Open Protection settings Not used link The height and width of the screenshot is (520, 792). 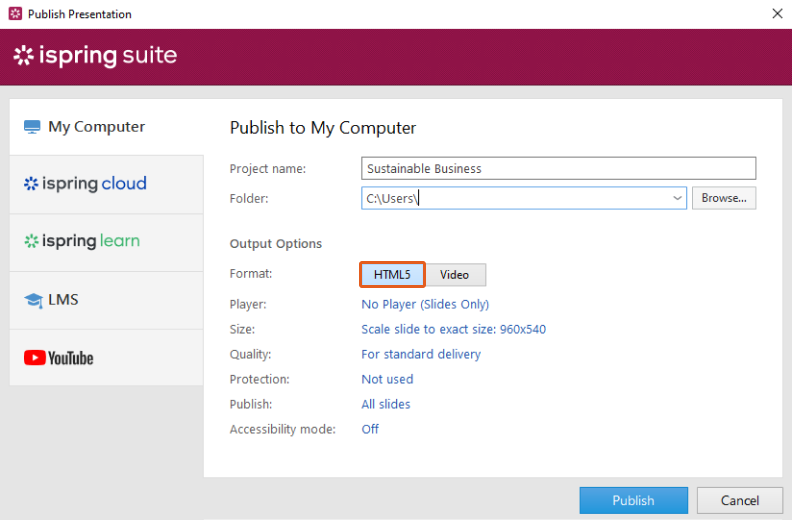click(x=387, y=379)
